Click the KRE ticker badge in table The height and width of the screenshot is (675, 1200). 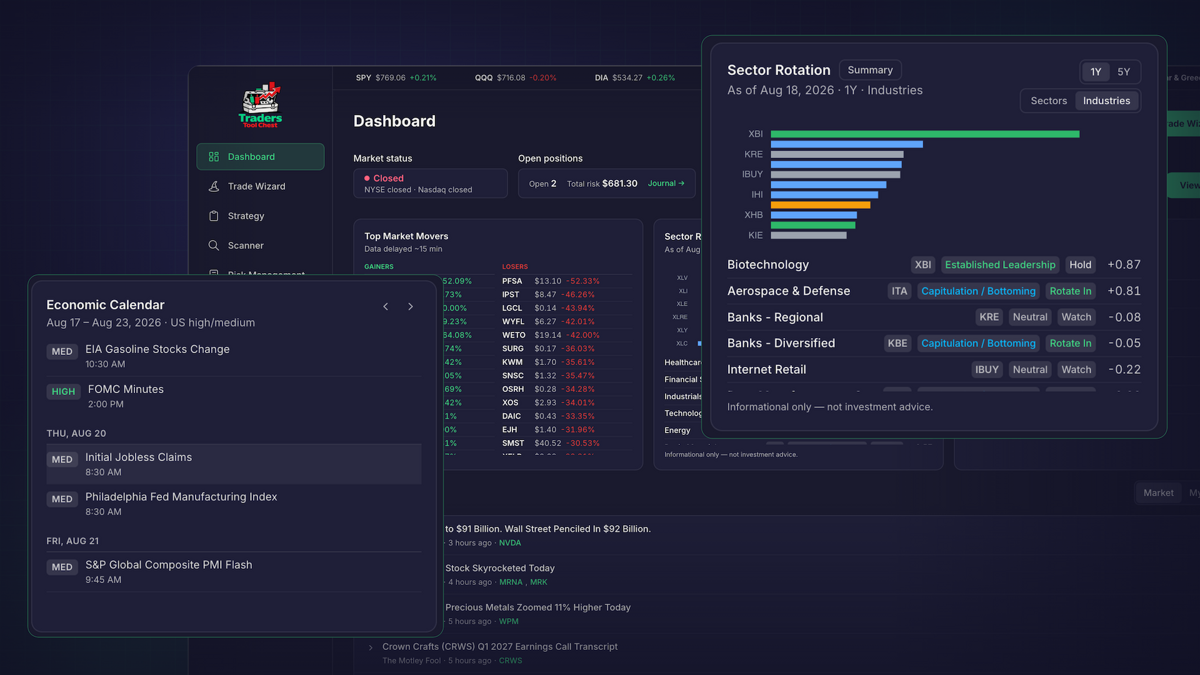989,317
